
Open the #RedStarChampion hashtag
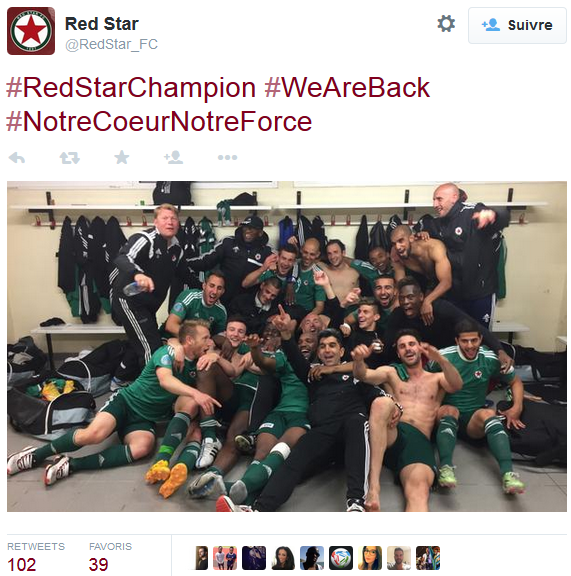click(x=131, y=88)
